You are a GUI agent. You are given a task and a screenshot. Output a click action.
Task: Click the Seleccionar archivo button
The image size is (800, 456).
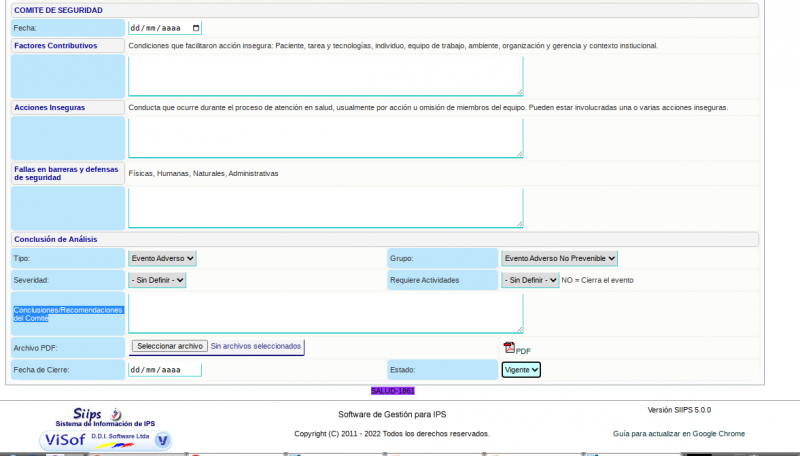coord(170,346)
